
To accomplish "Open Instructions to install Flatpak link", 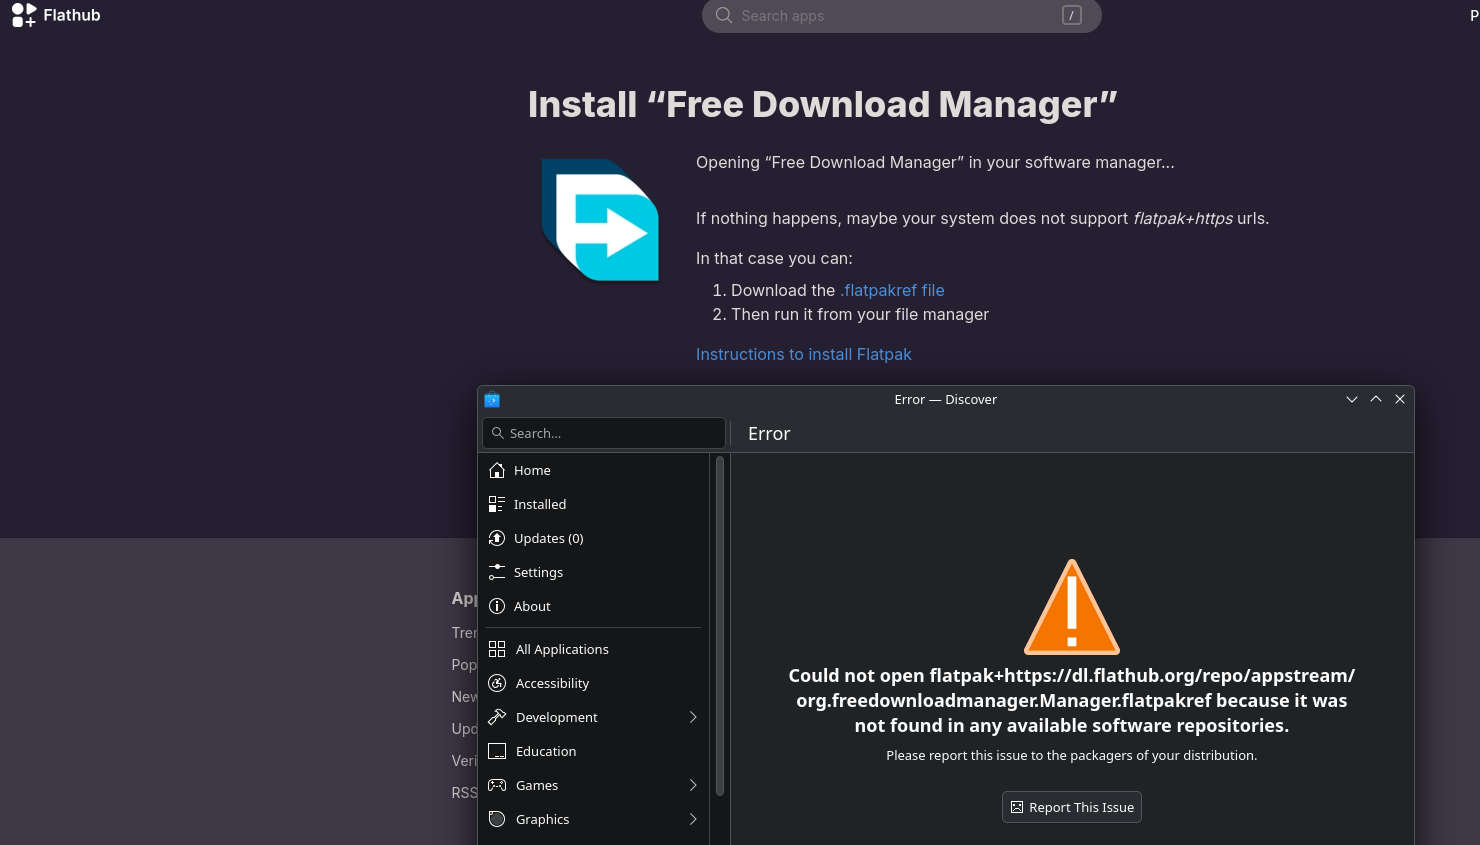I will tap(803, 354).
